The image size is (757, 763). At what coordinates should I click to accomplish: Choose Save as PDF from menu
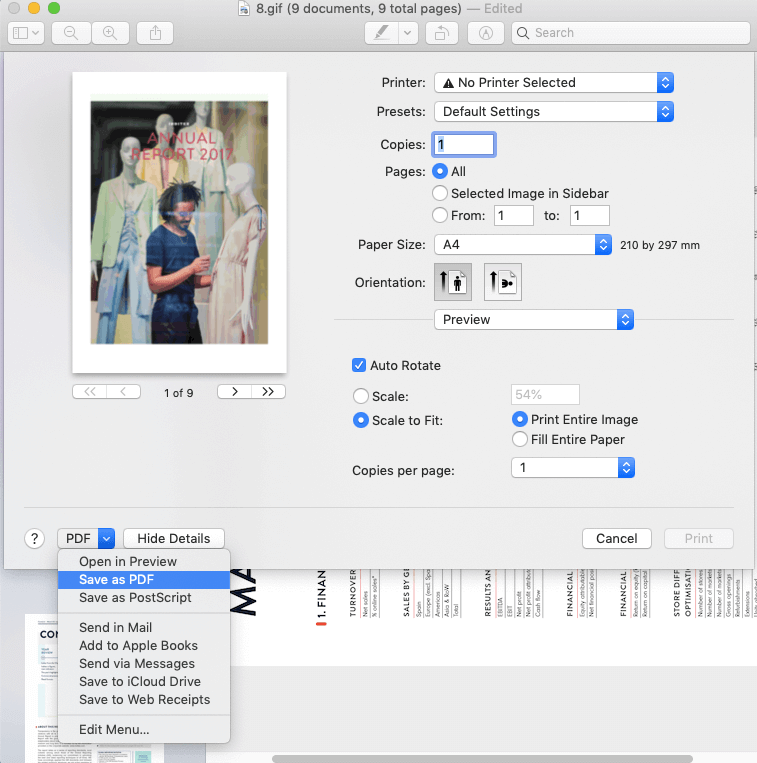point(117,580)
